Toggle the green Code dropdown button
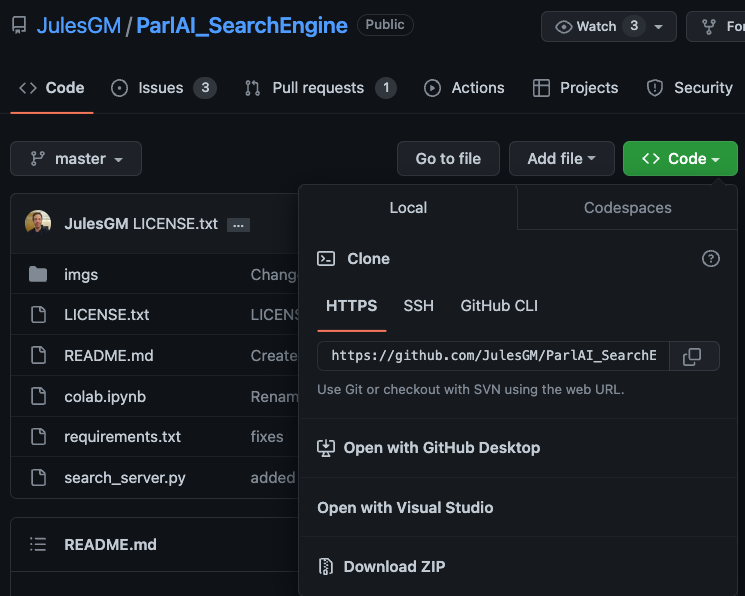The width and height of the screenshot is (745, 596). coord(680,158)
